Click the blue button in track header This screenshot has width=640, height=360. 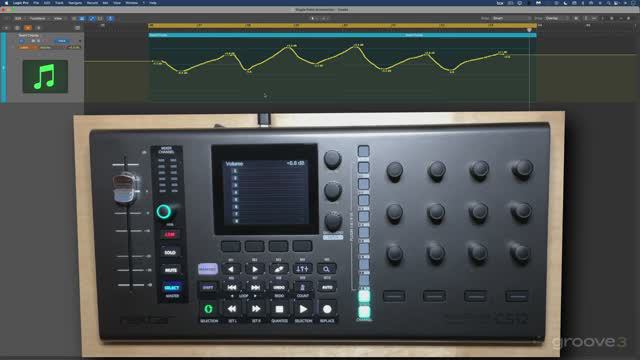pos(62,41)
